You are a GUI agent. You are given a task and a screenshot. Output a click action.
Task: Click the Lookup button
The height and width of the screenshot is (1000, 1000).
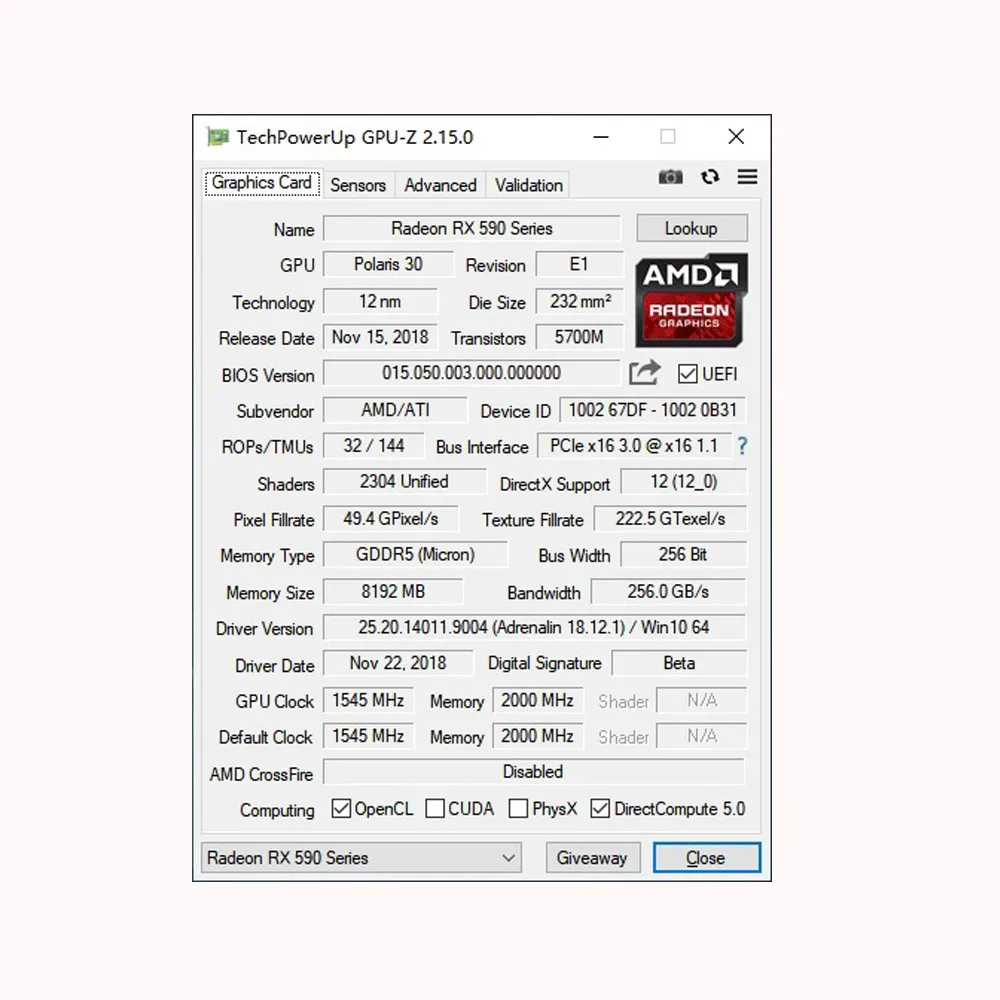click(692, 228)
